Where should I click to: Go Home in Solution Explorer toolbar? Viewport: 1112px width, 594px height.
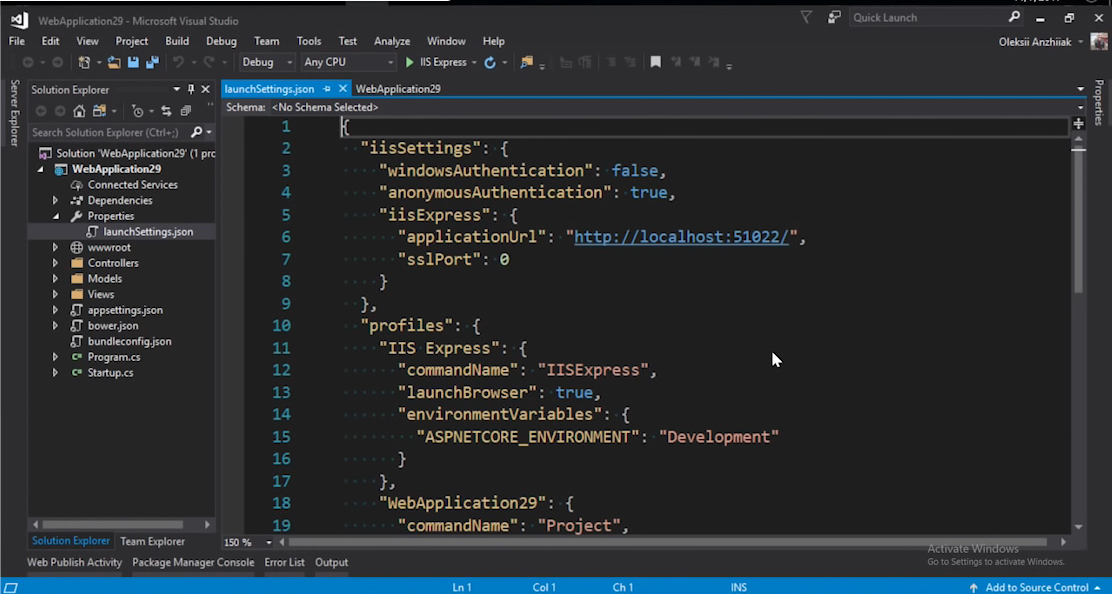pos(79,111)
